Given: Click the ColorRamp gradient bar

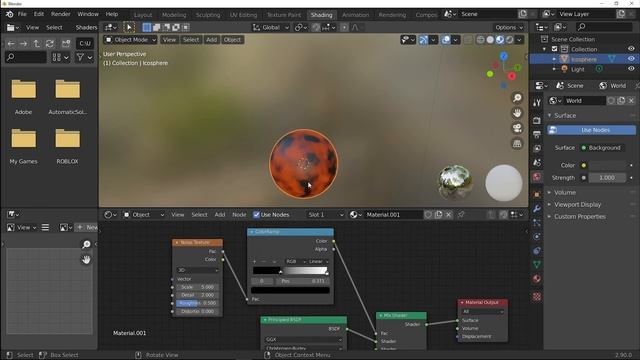Looking at the screenshot, I should (x=290, y=271).
